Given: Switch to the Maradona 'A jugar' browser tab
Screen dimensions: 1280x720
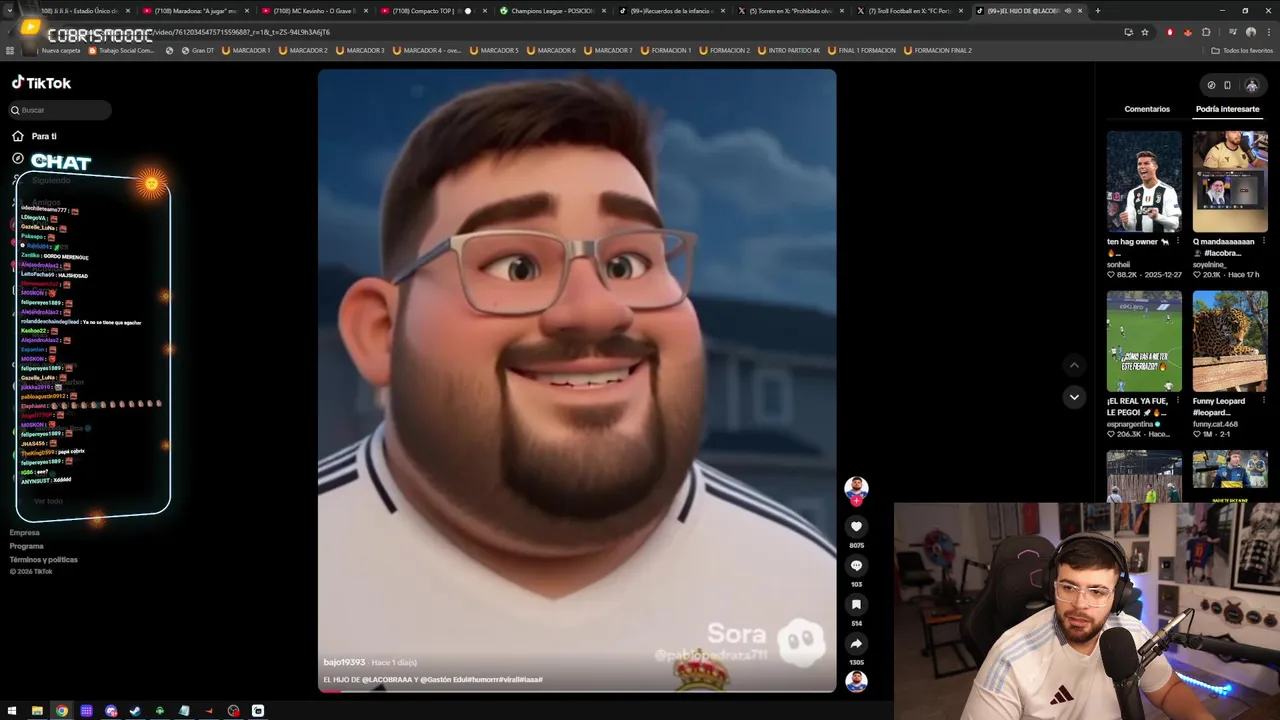Looking at the screenshot, I should pos(195,11).
